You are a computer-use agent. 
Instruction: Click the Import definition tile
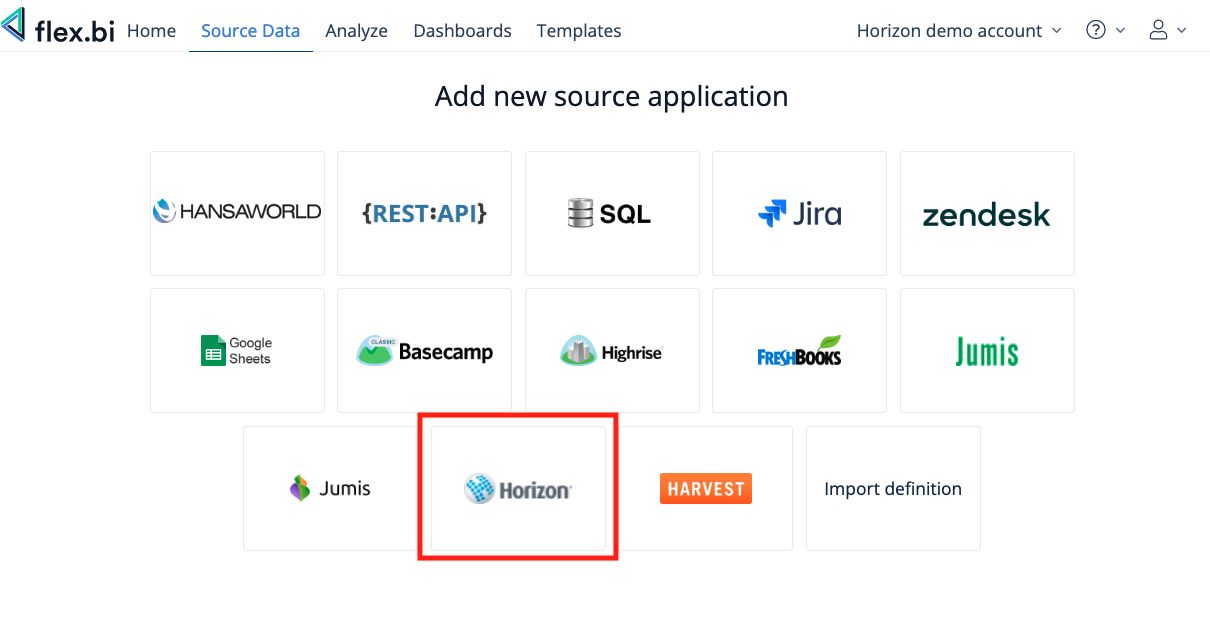click(x=893, y=488)
